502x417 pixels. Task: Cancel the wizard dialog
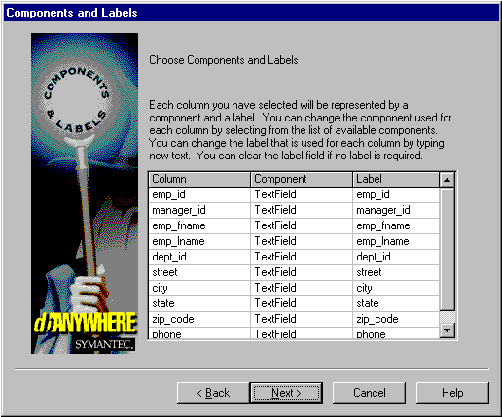point(369,393)
